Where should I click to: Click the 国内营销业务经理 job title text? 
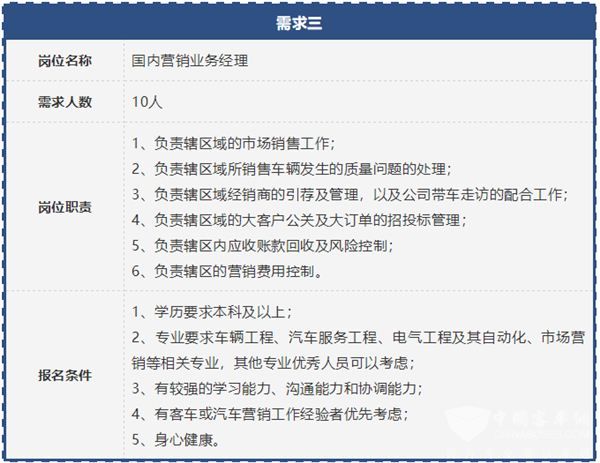point(190,60)
